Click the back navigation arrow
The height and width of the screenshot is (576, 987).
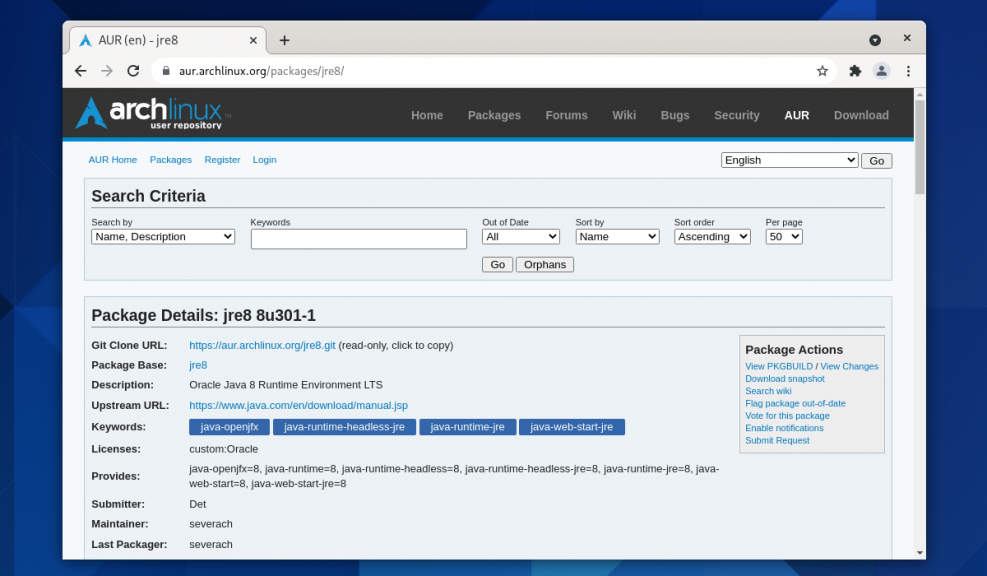[x=80, y=71]
